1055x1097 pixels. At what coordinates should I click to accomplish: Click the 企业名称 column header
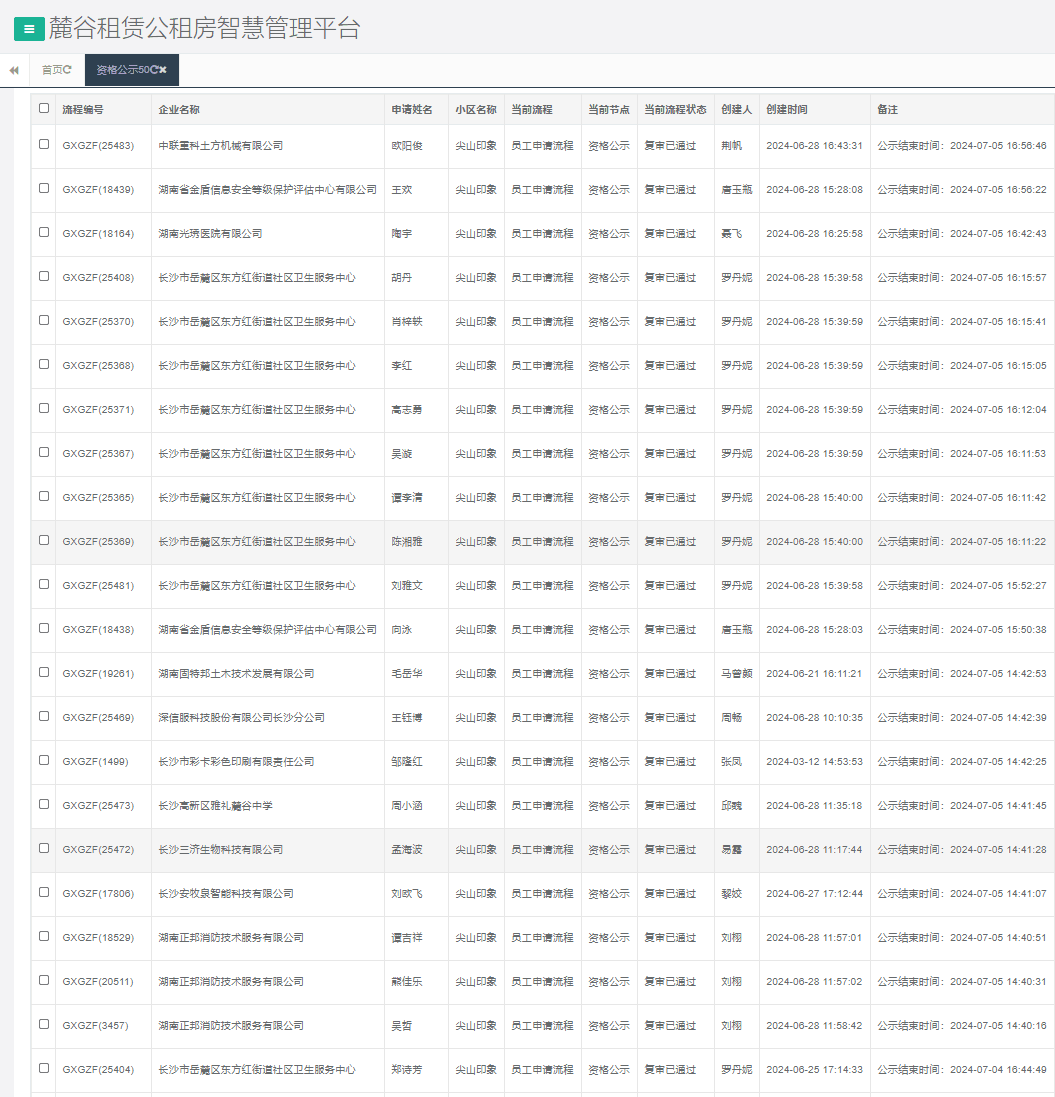coord(179,109)
